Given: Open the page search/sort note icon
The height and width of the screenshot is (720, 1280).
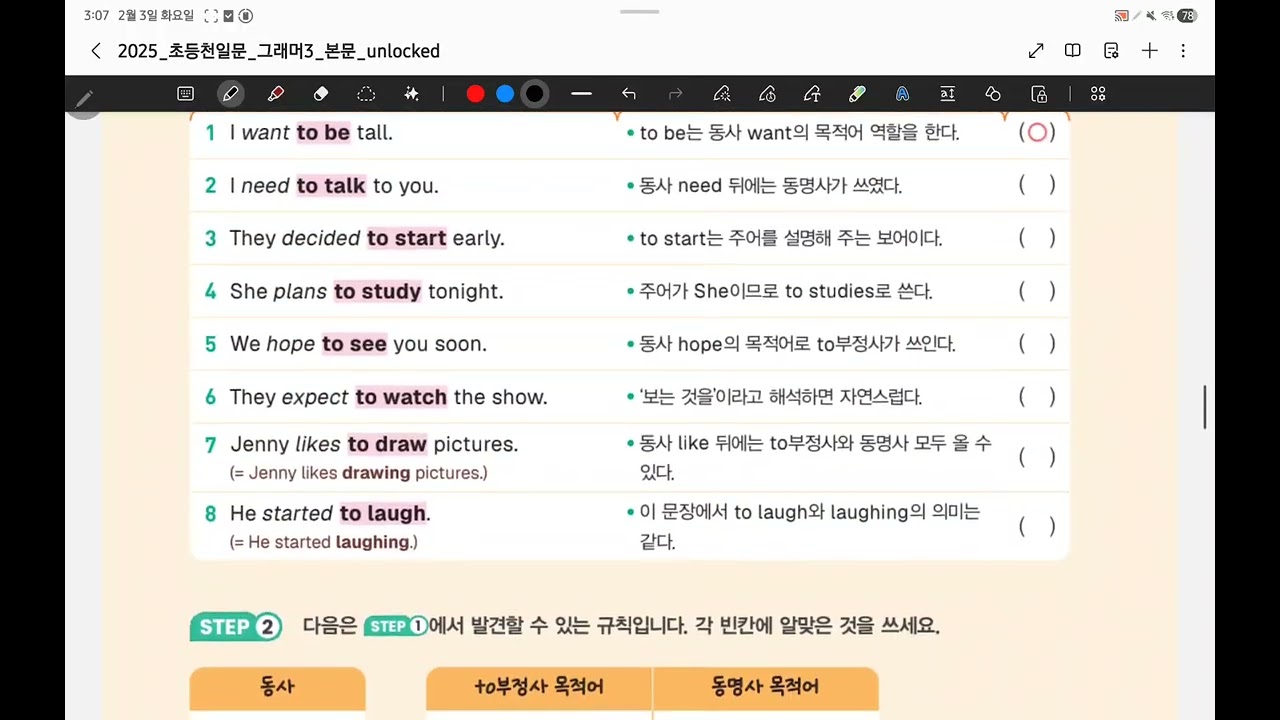Looking at the screenshot, I should pyautogui.click(x=1111, y=51).
